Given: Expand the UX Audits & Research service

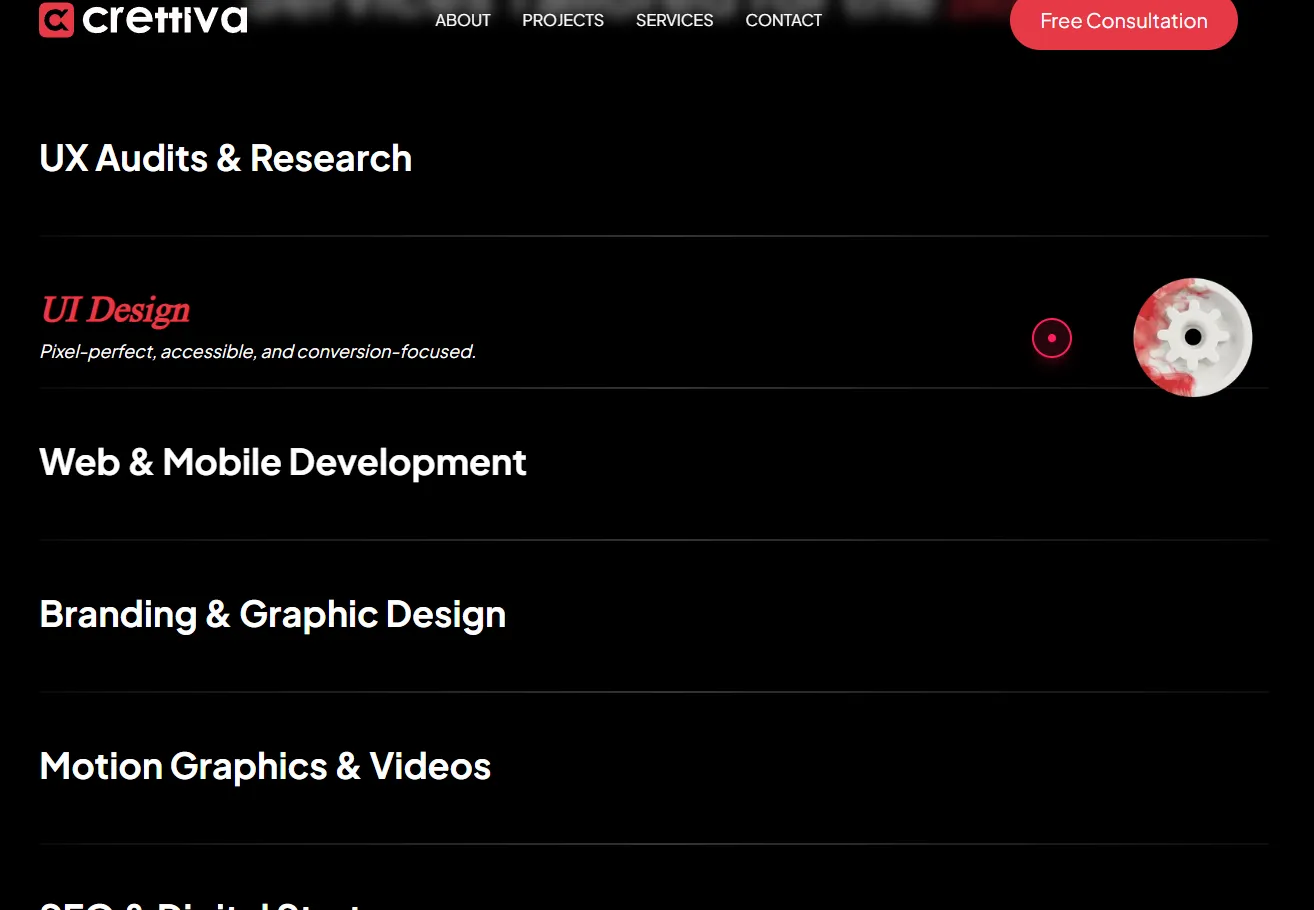Looking at the screenshot, I should (225, 158).
